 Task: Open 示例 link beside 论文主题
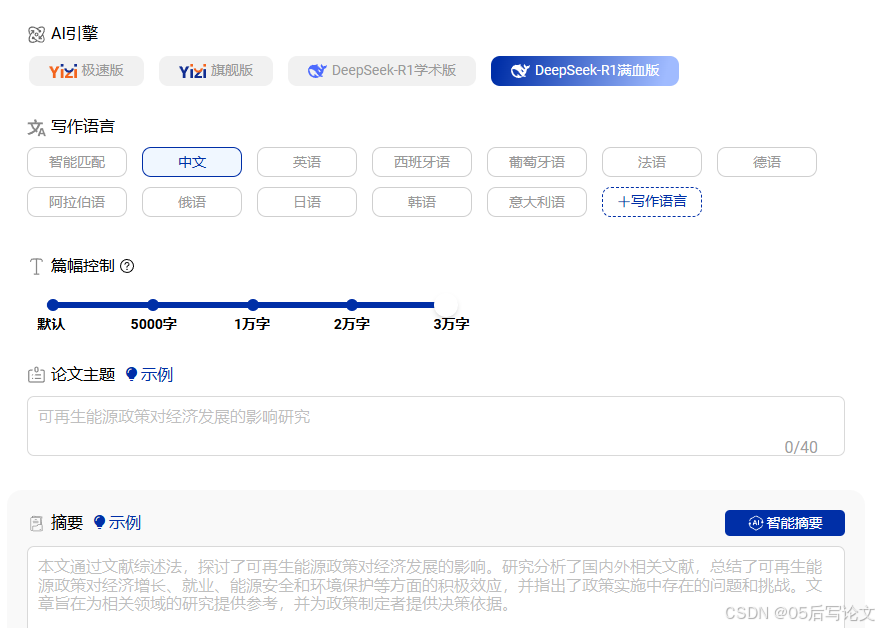point(156,375)
